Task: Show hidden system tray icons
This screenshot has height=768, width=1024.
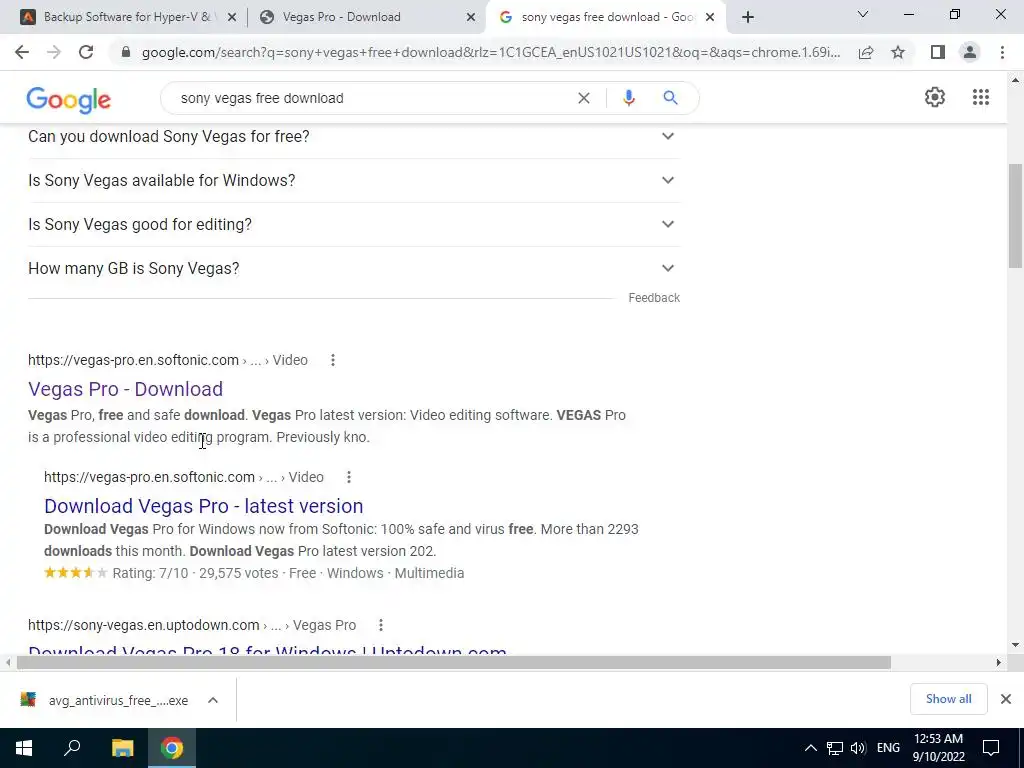Action: click(x=810, y=748)
